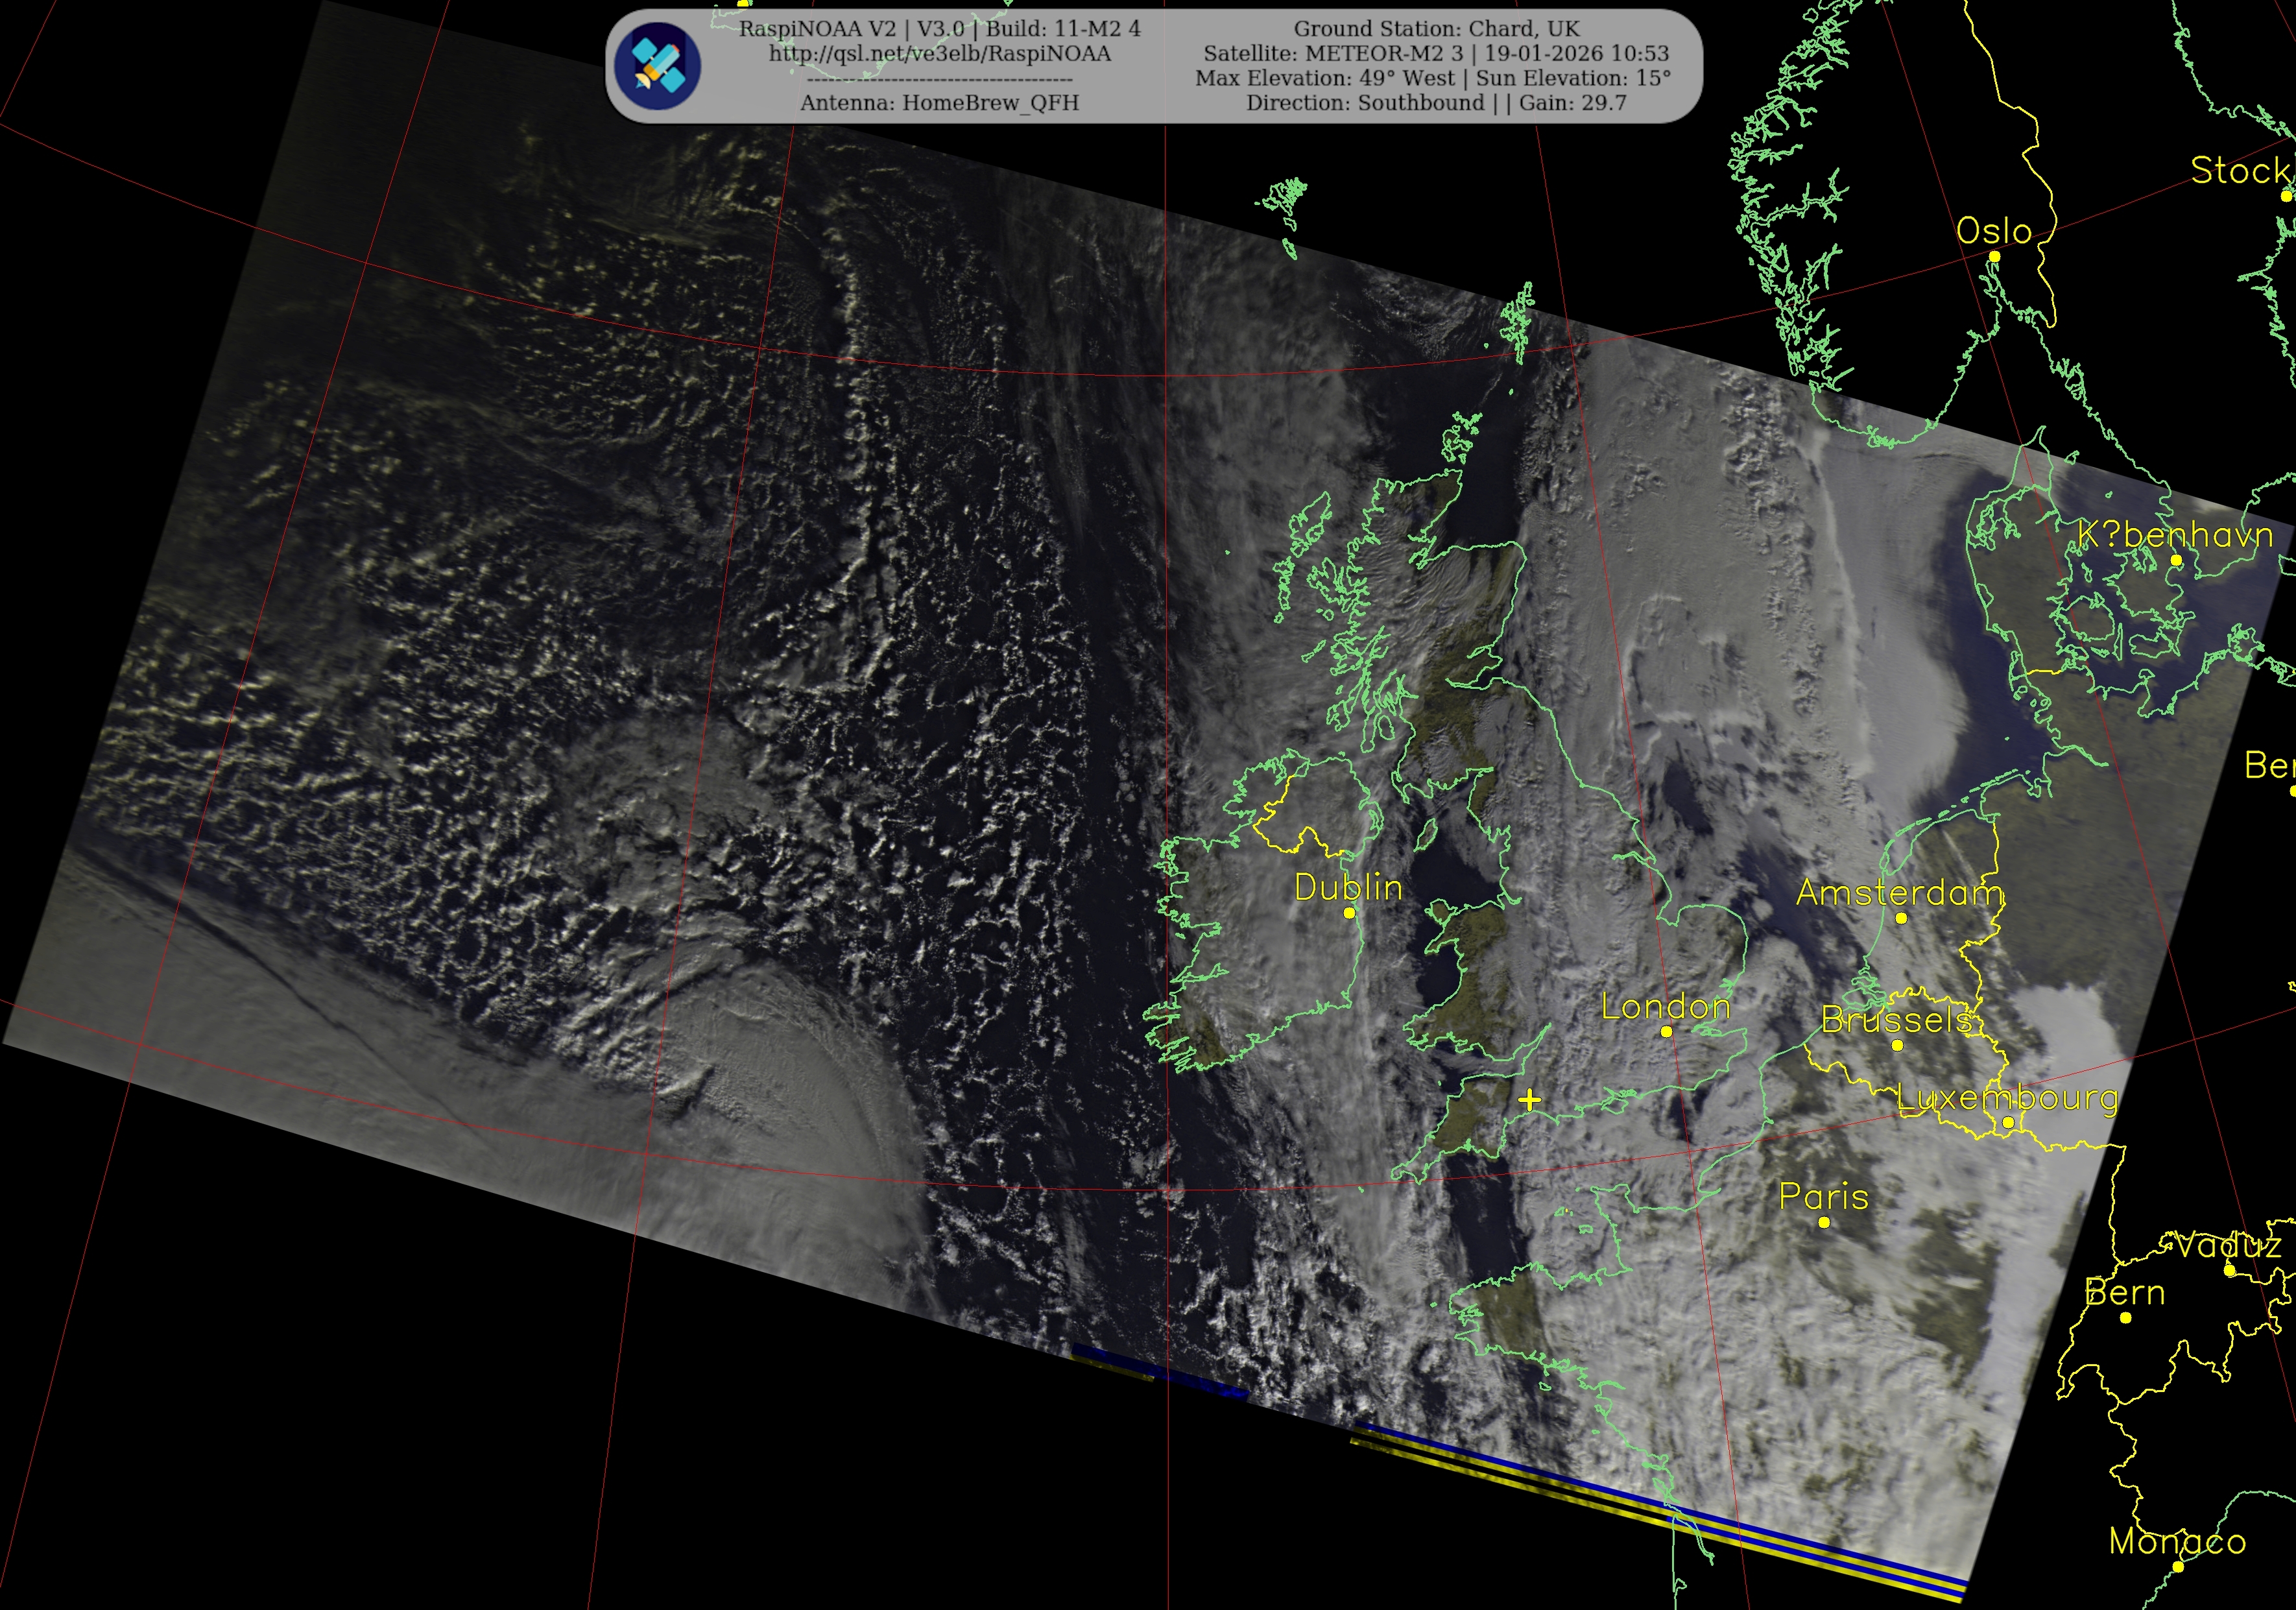2296x1610 pixels.
Task: Click the Amsterdam city dot marker
Action: pos(1901,918)
